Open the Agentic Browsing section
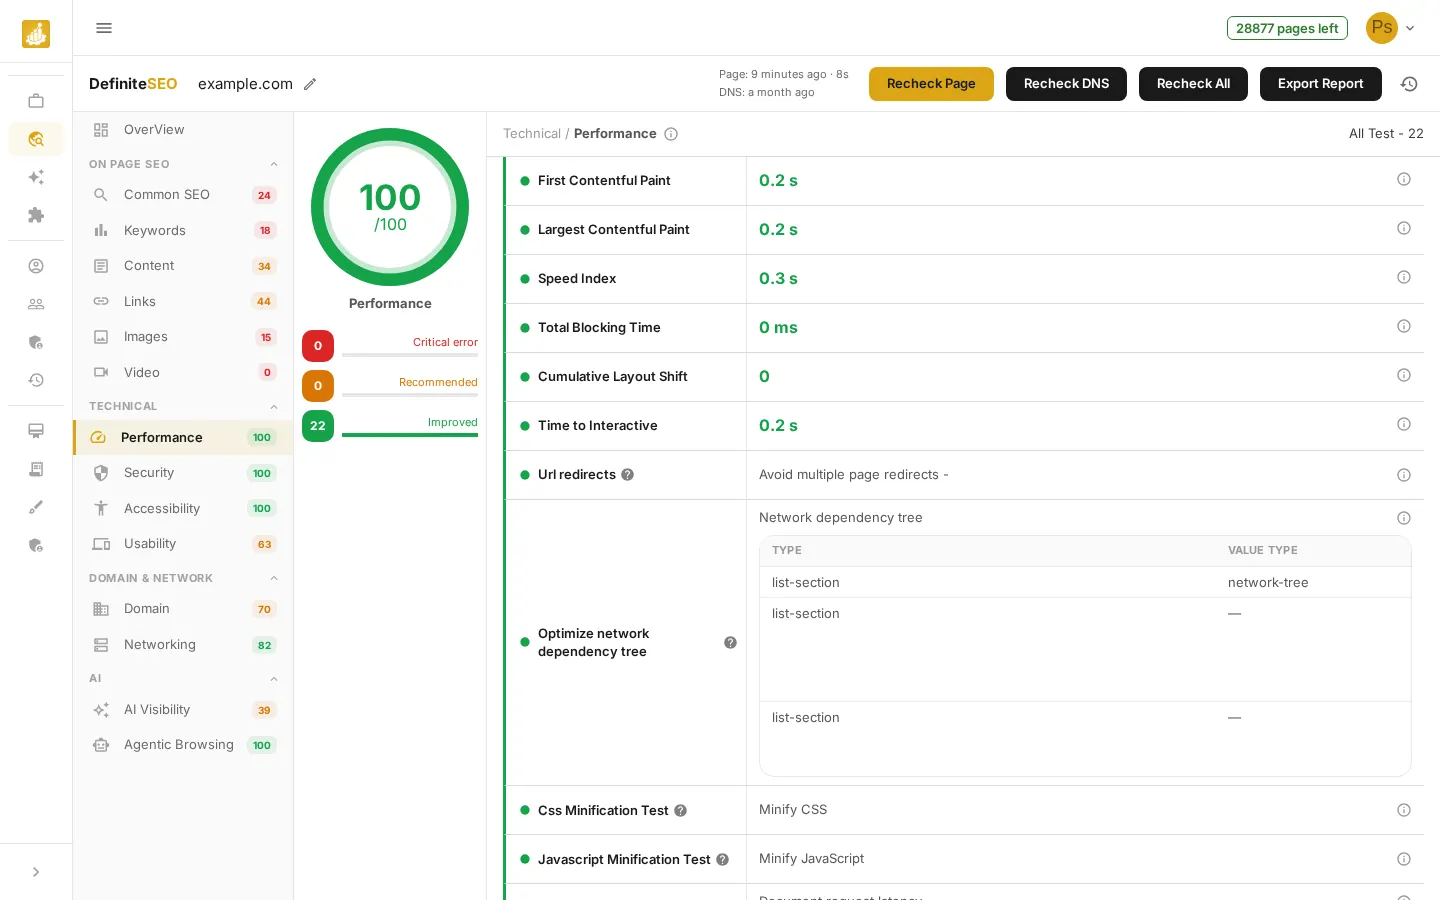The width and height of the screenshot is (1440, 900). coord(183,745)
